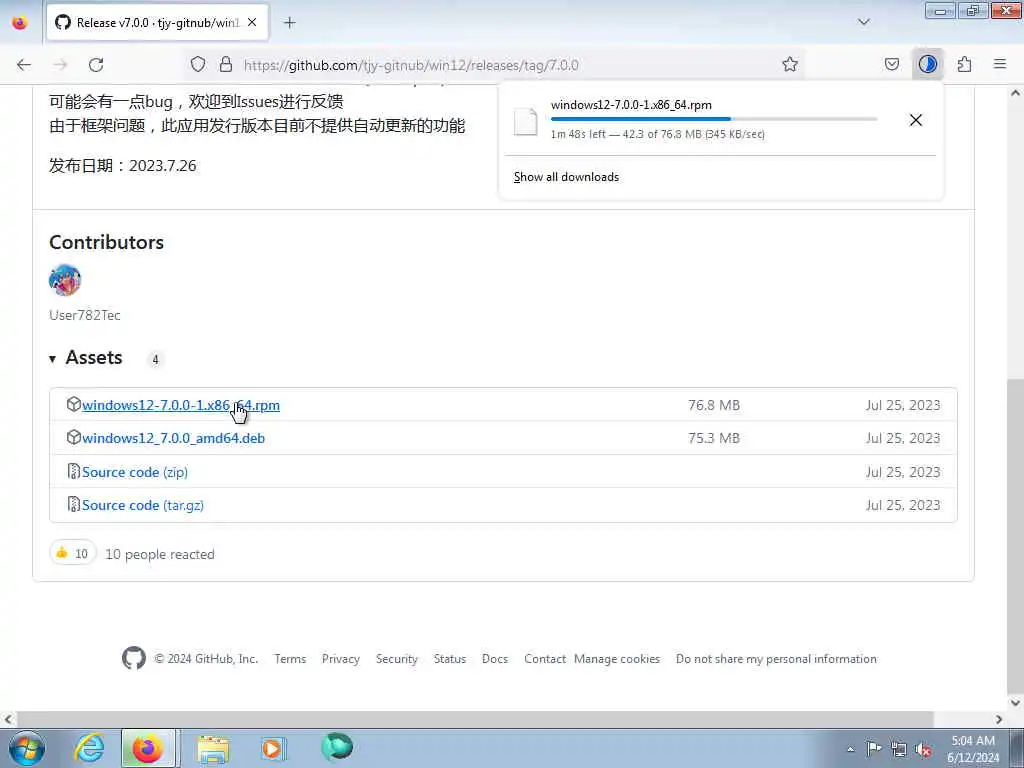
Task: Toggle the thumbs up reaction button
Action: 72,553
